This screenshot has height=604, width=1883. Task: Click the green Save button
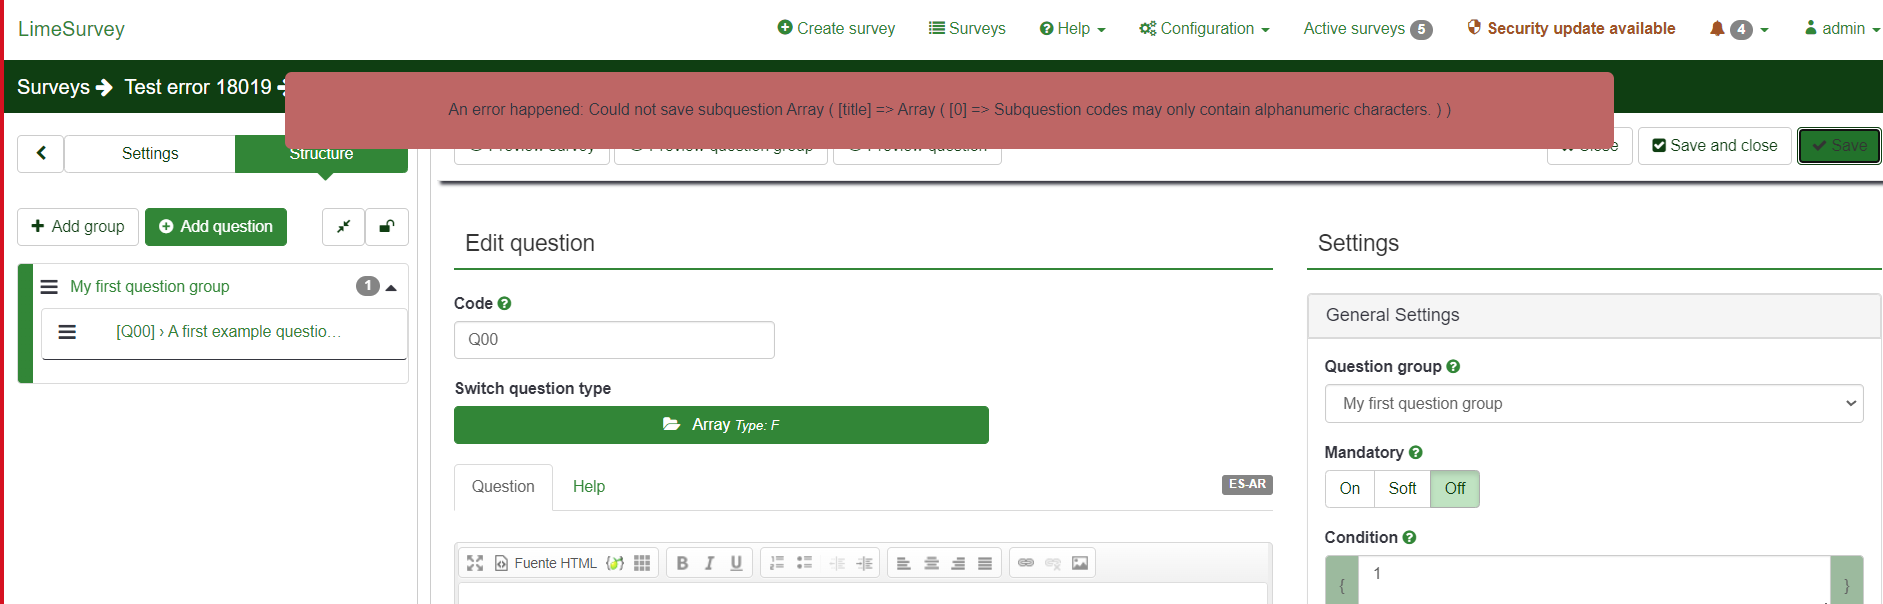tap(1839, 146)
